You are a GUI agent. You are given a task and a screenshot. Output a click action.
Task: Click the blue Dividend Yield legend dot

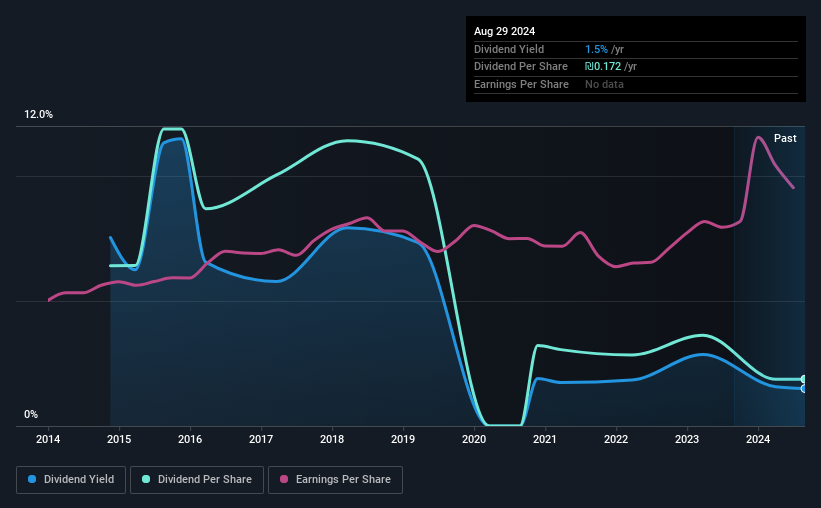(32, 479)
